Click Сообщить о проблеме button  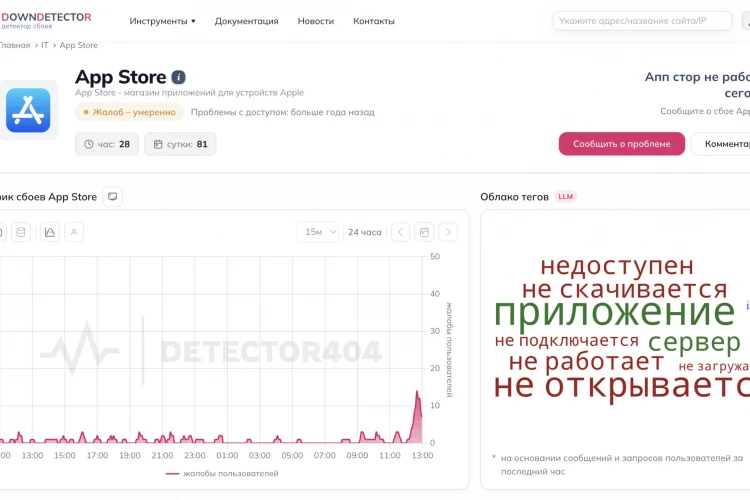[x=621, y=144]
